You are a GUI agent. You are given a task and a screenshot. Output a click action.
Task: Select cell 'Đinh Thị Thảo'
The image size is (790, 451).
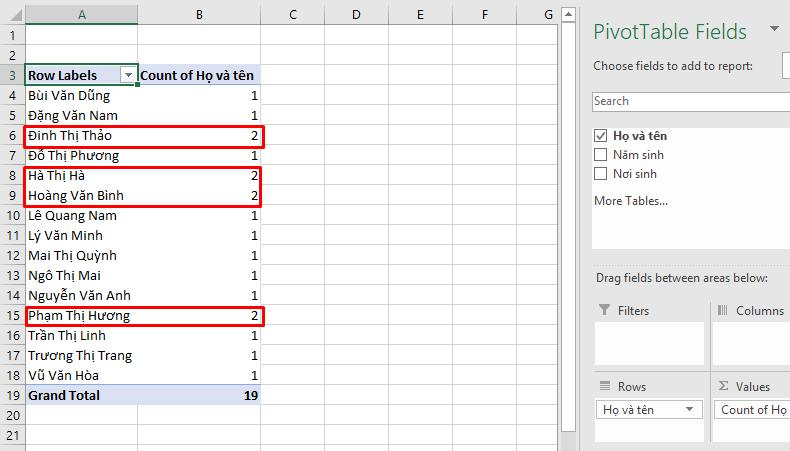pyautogui.click(x=82, y=136)
